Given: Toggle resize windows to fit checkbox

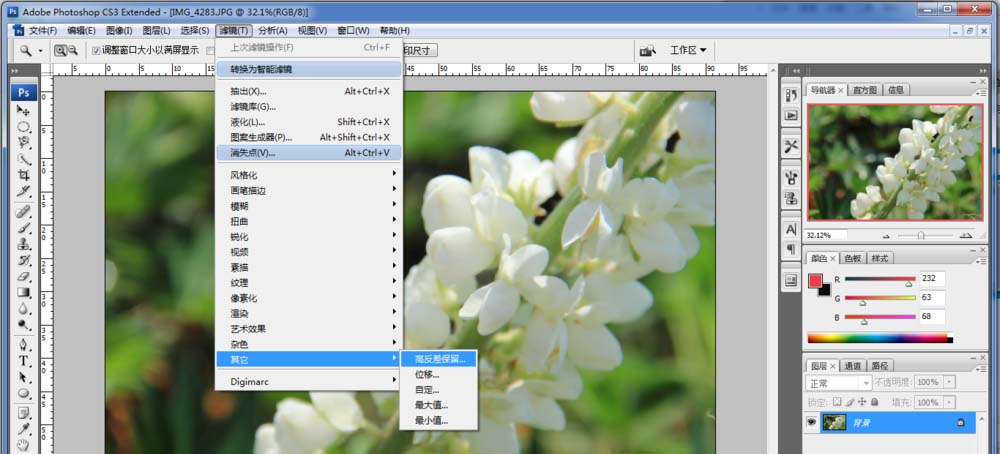Looking at the screenshot, I should [96, 50].
